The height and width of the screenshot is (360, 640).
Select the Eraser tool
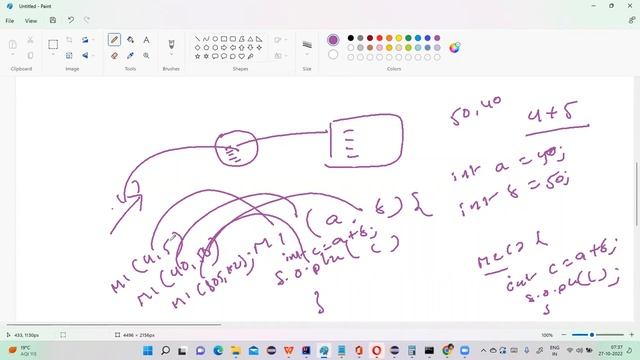[x=114, y=56]
